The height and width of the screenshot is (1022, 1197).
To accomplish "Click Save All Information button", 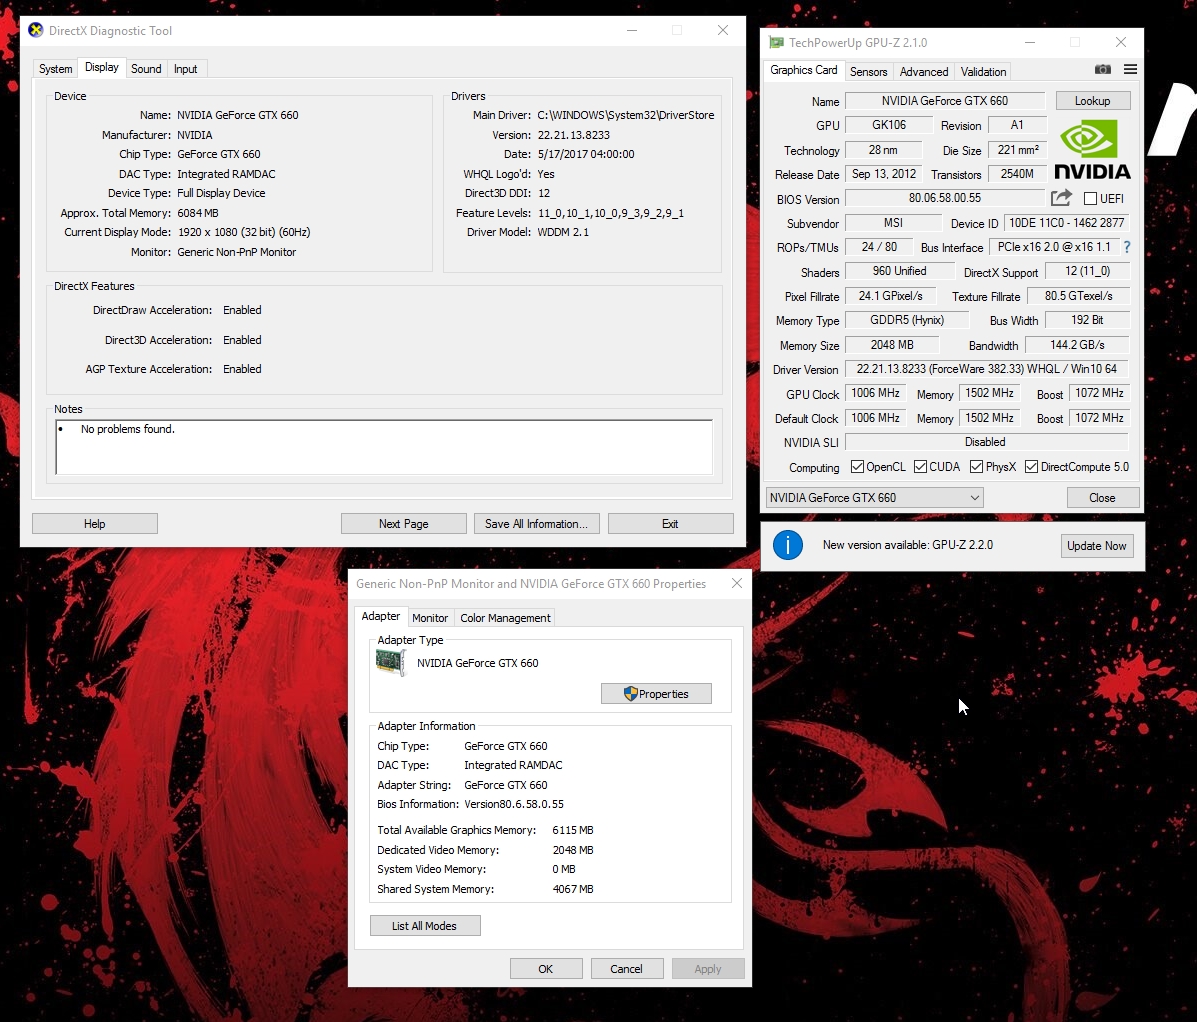I will [536, 524].
